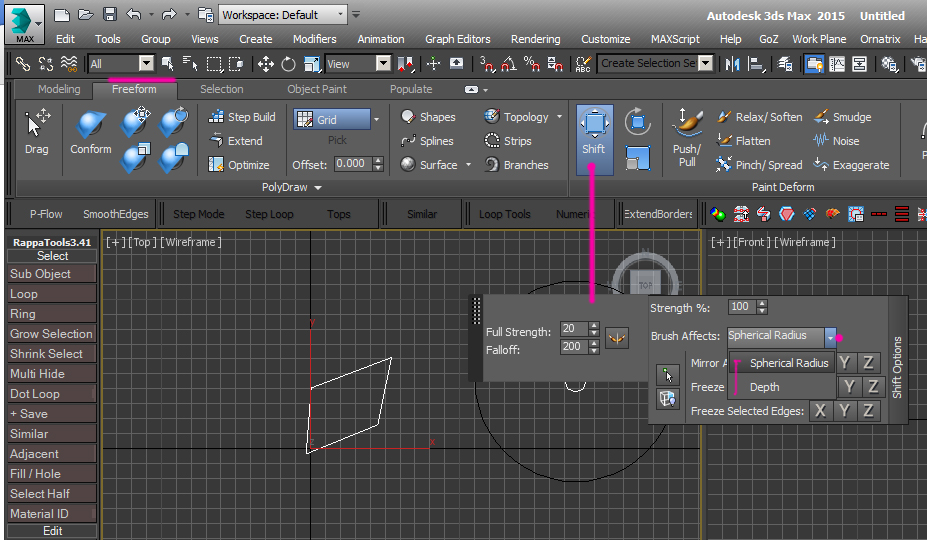Open the Surface dropdown arrow

tap(468, 164)
